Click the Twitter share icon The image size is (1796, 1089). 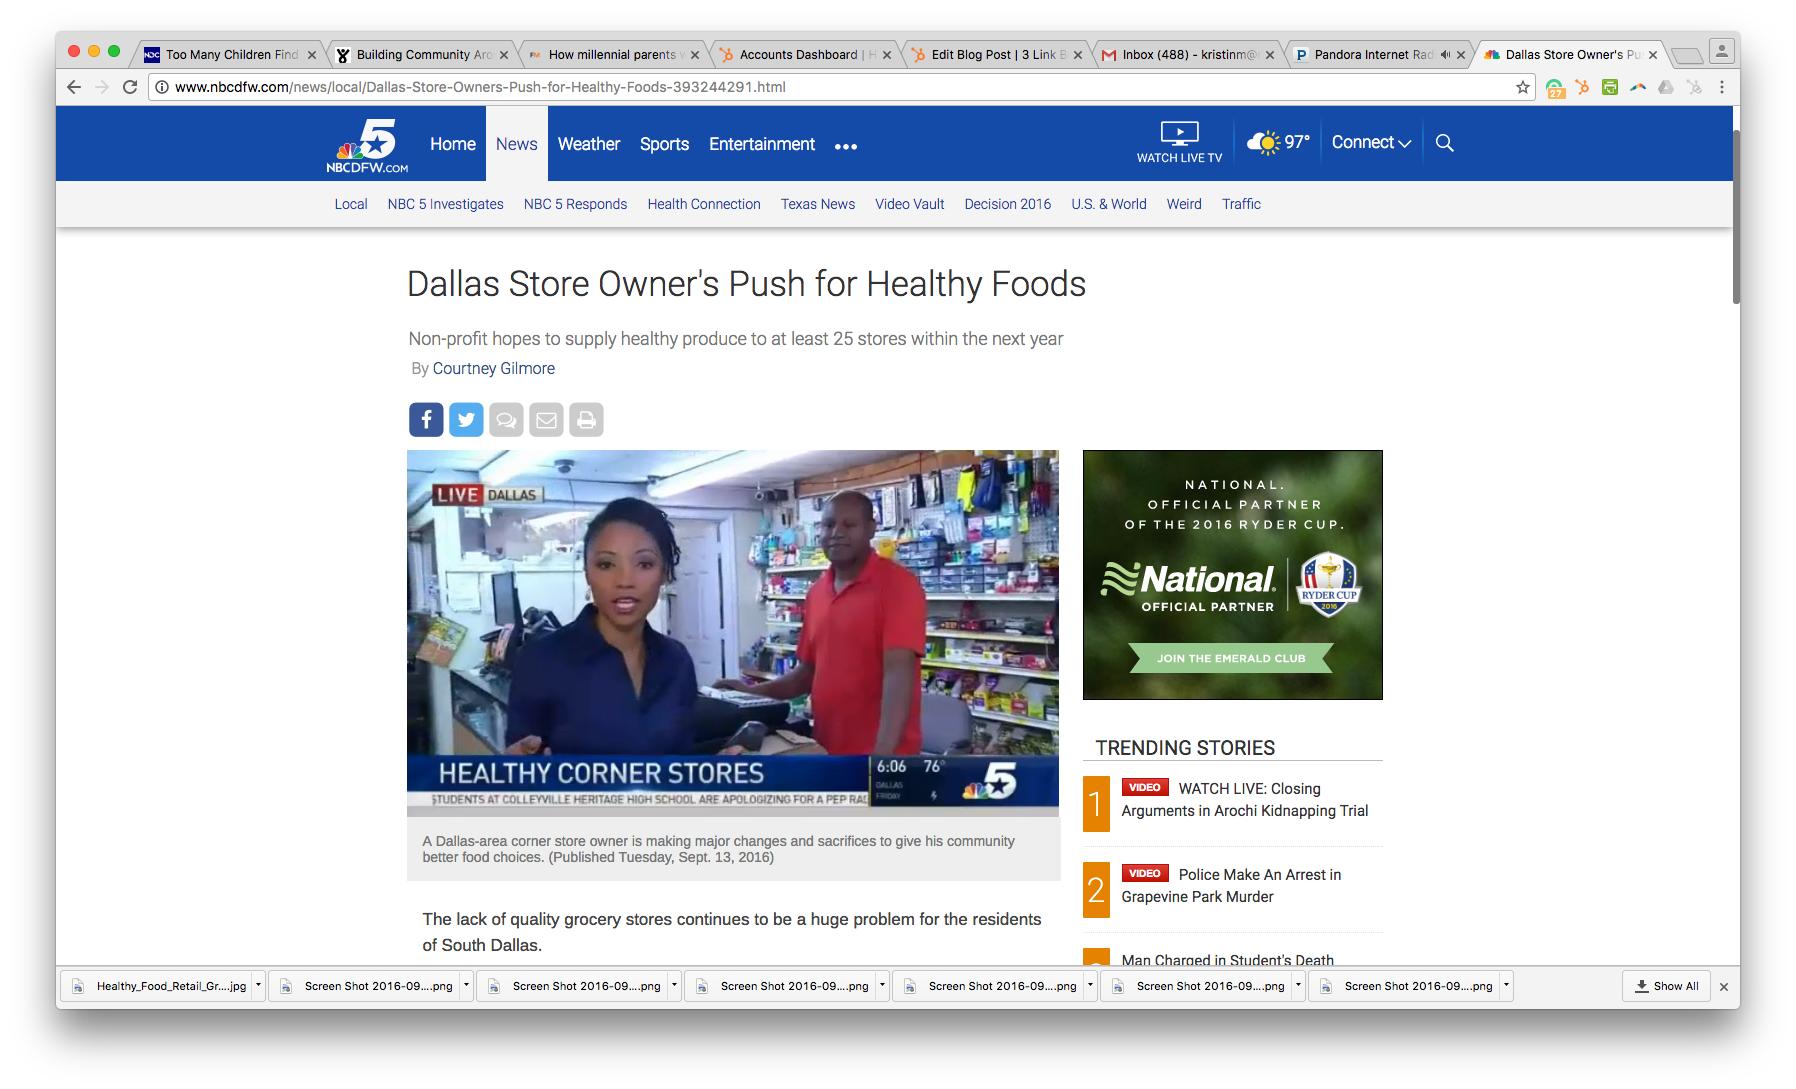466,420
